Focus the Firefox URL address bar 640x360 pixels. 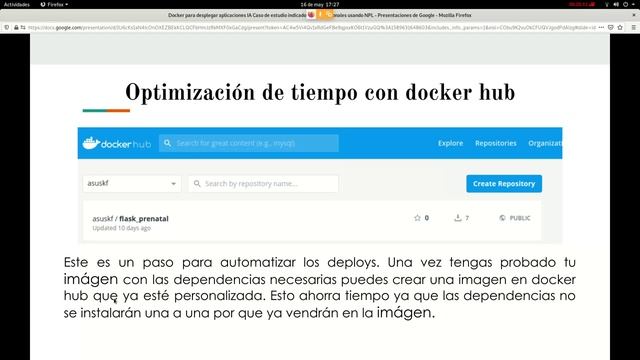tap(312, 27)
